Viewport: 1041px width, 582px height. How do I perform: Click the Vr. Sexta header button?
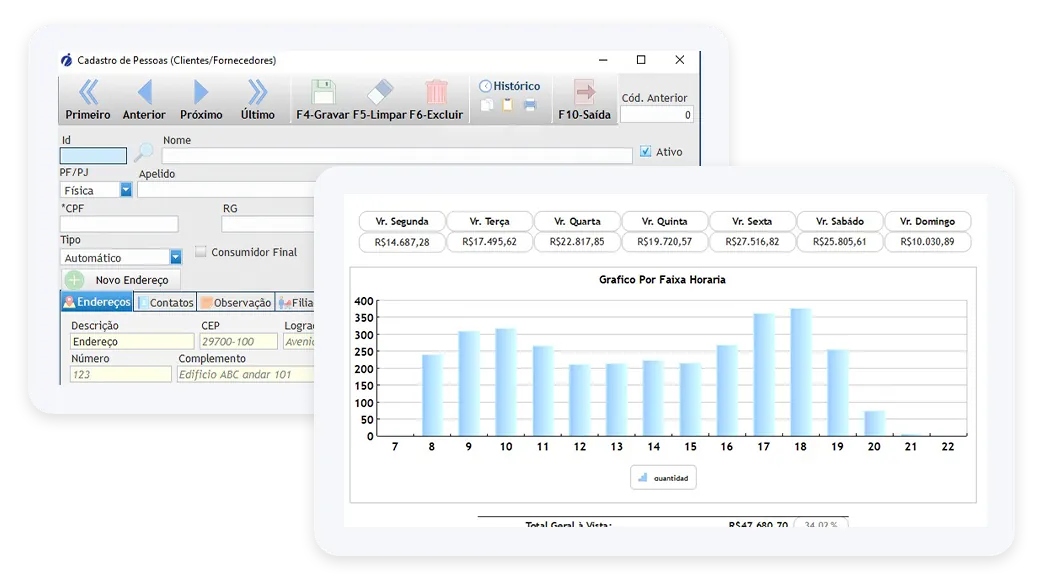(752, 221)
